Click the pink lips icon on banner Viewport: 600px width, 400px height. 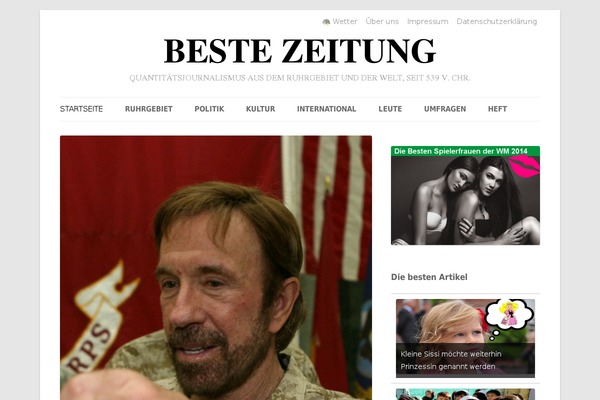pos(524,167)
